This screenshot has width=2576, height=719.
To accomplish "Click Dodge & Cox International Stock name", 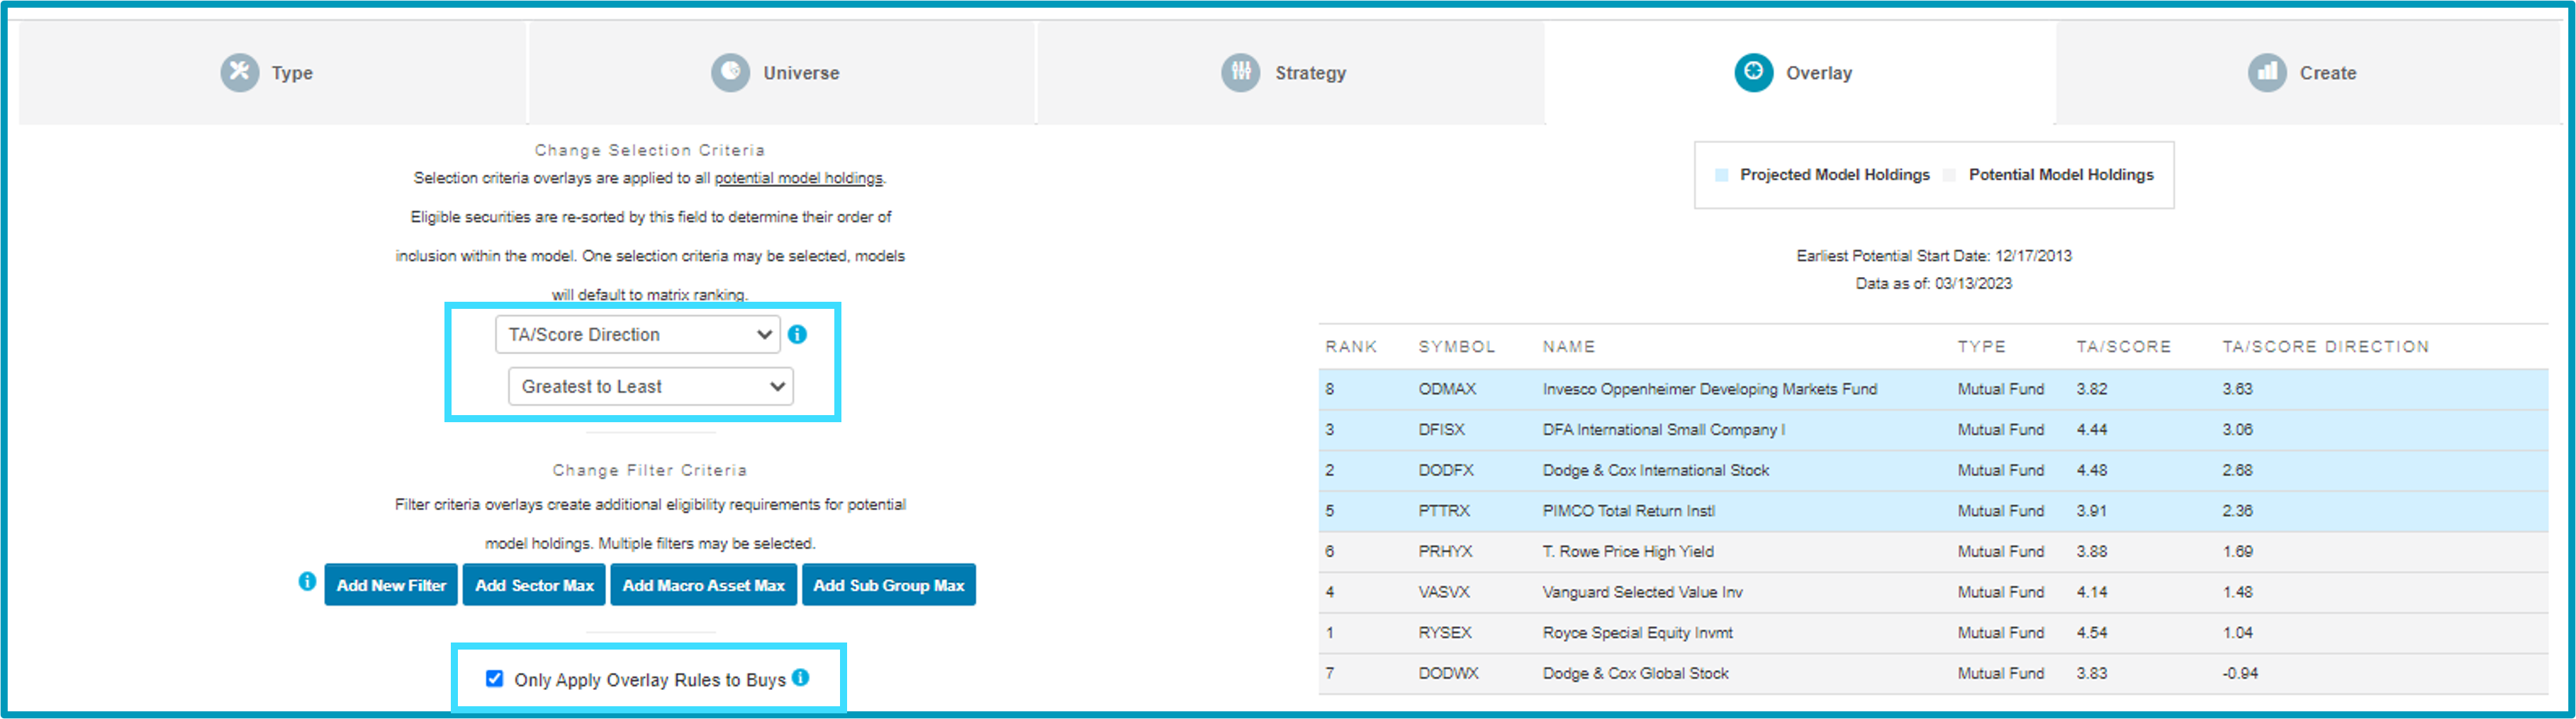I will coord(1656,470).
